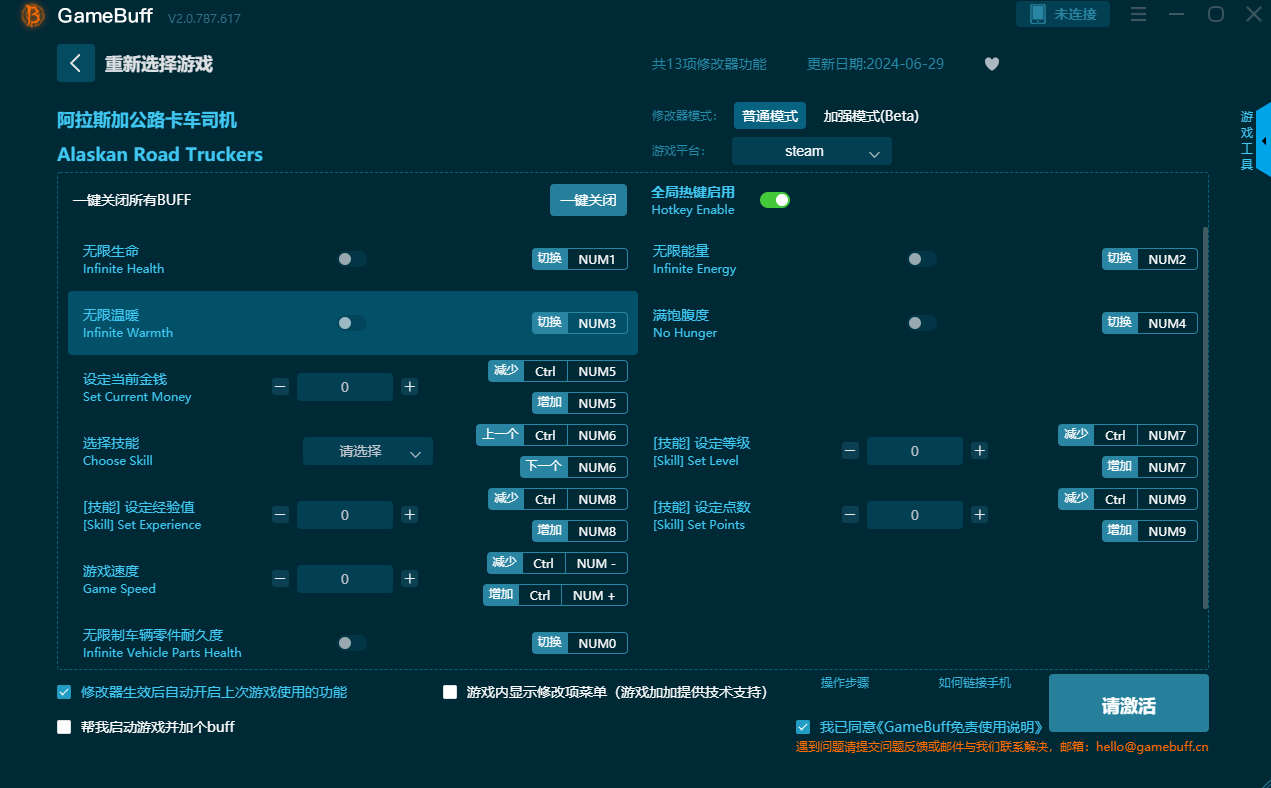Disable the Hotkey Enable toggle
The height and width of the screenshot is (788, 1271).
774,200
